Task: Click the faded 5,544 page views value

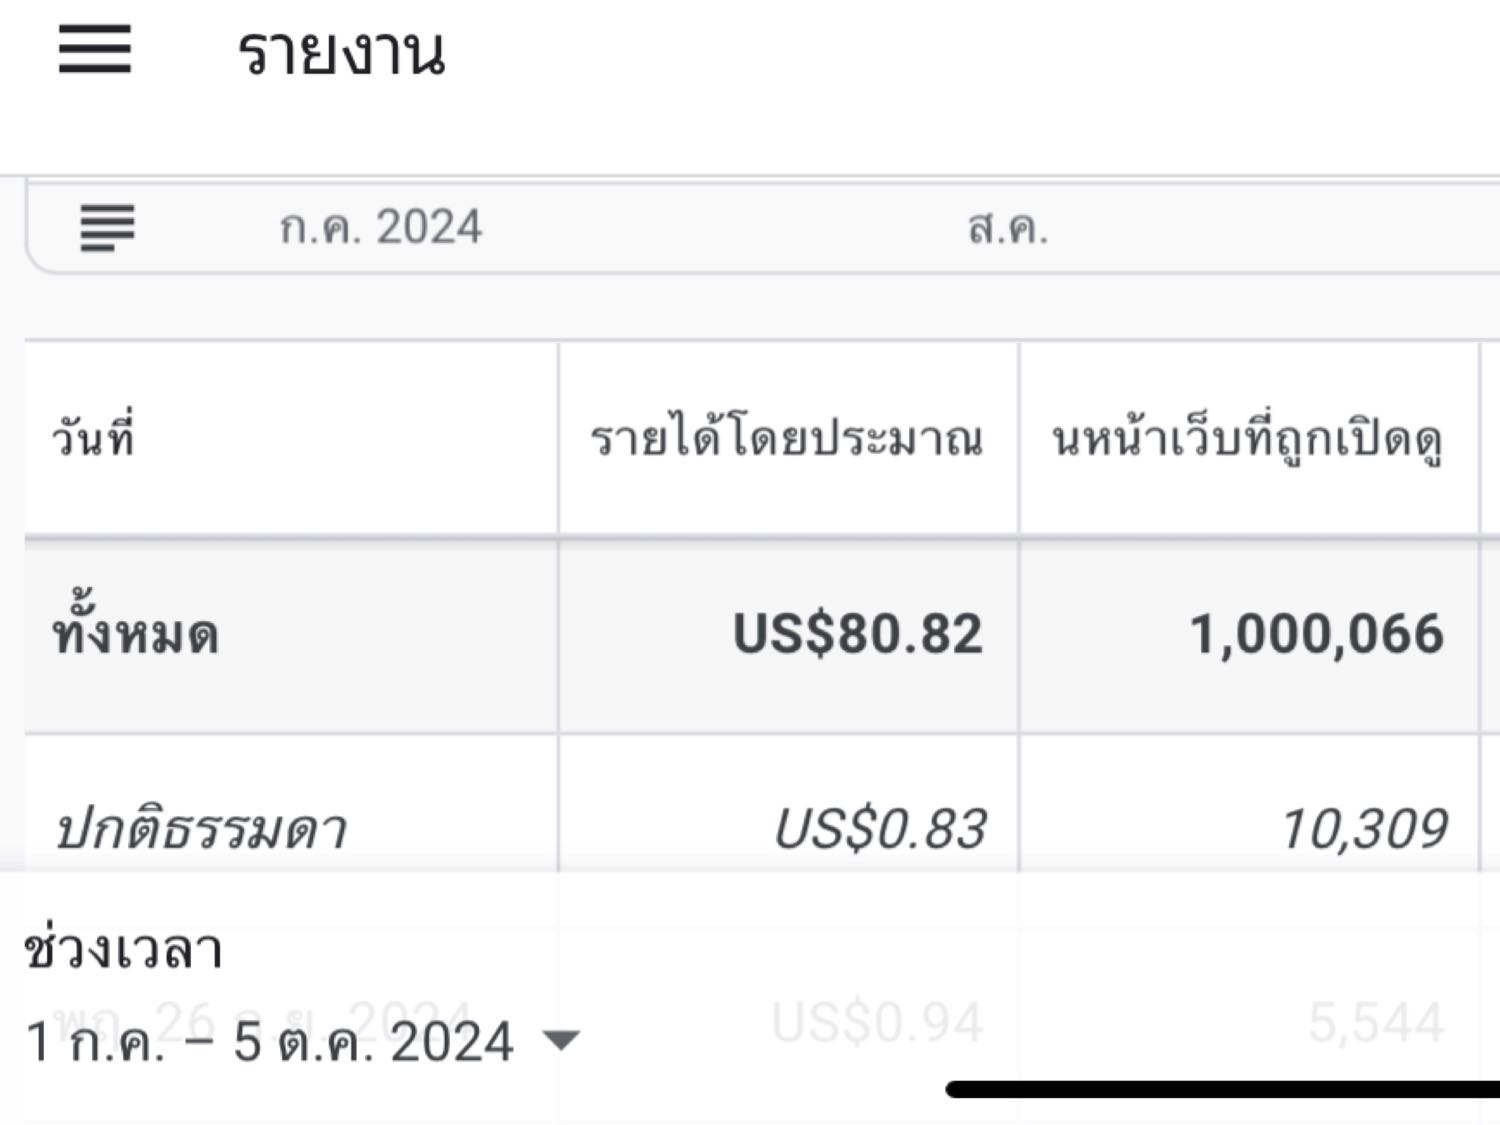Action: [x=1376, y=1023]
